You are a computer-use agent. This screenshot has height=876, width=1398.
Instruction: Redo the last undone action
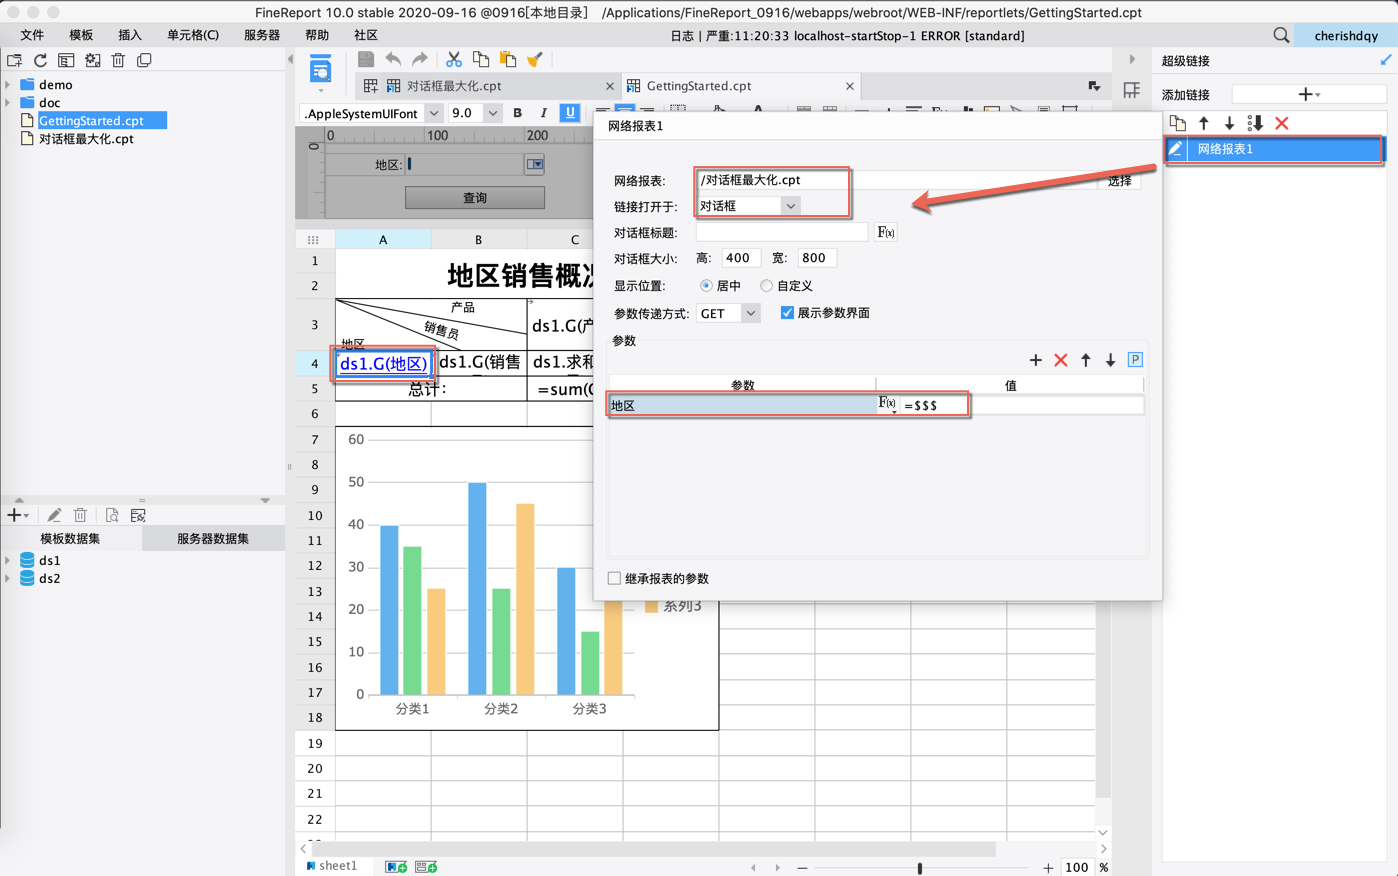pos(420,60)
